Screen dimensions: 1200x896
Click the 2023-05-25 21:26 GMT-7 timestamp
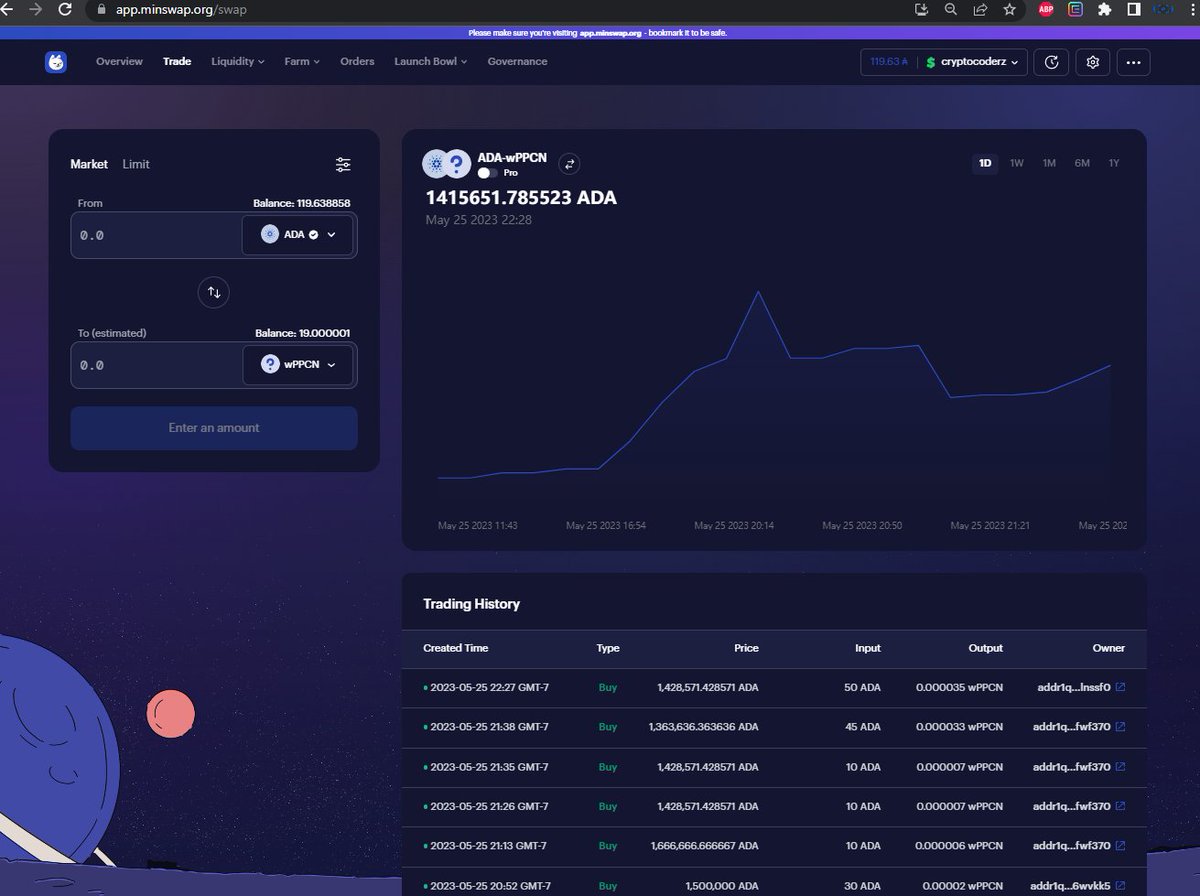coord(489,806)
